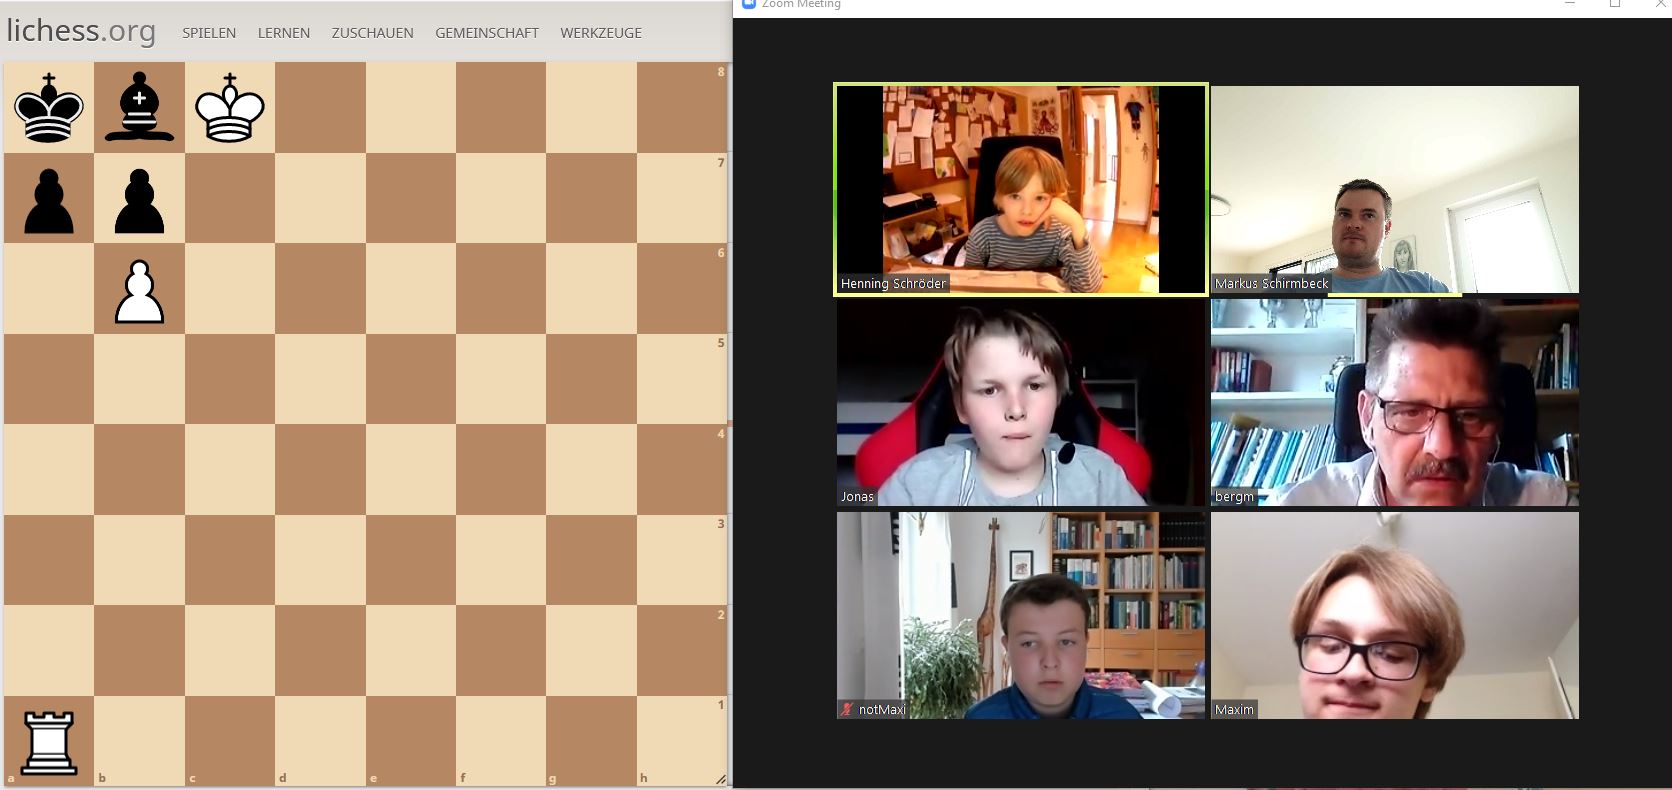The image size is (1672, 790).
Task: Select Henning Schröder's video tile
Action: click(1021, 189)
